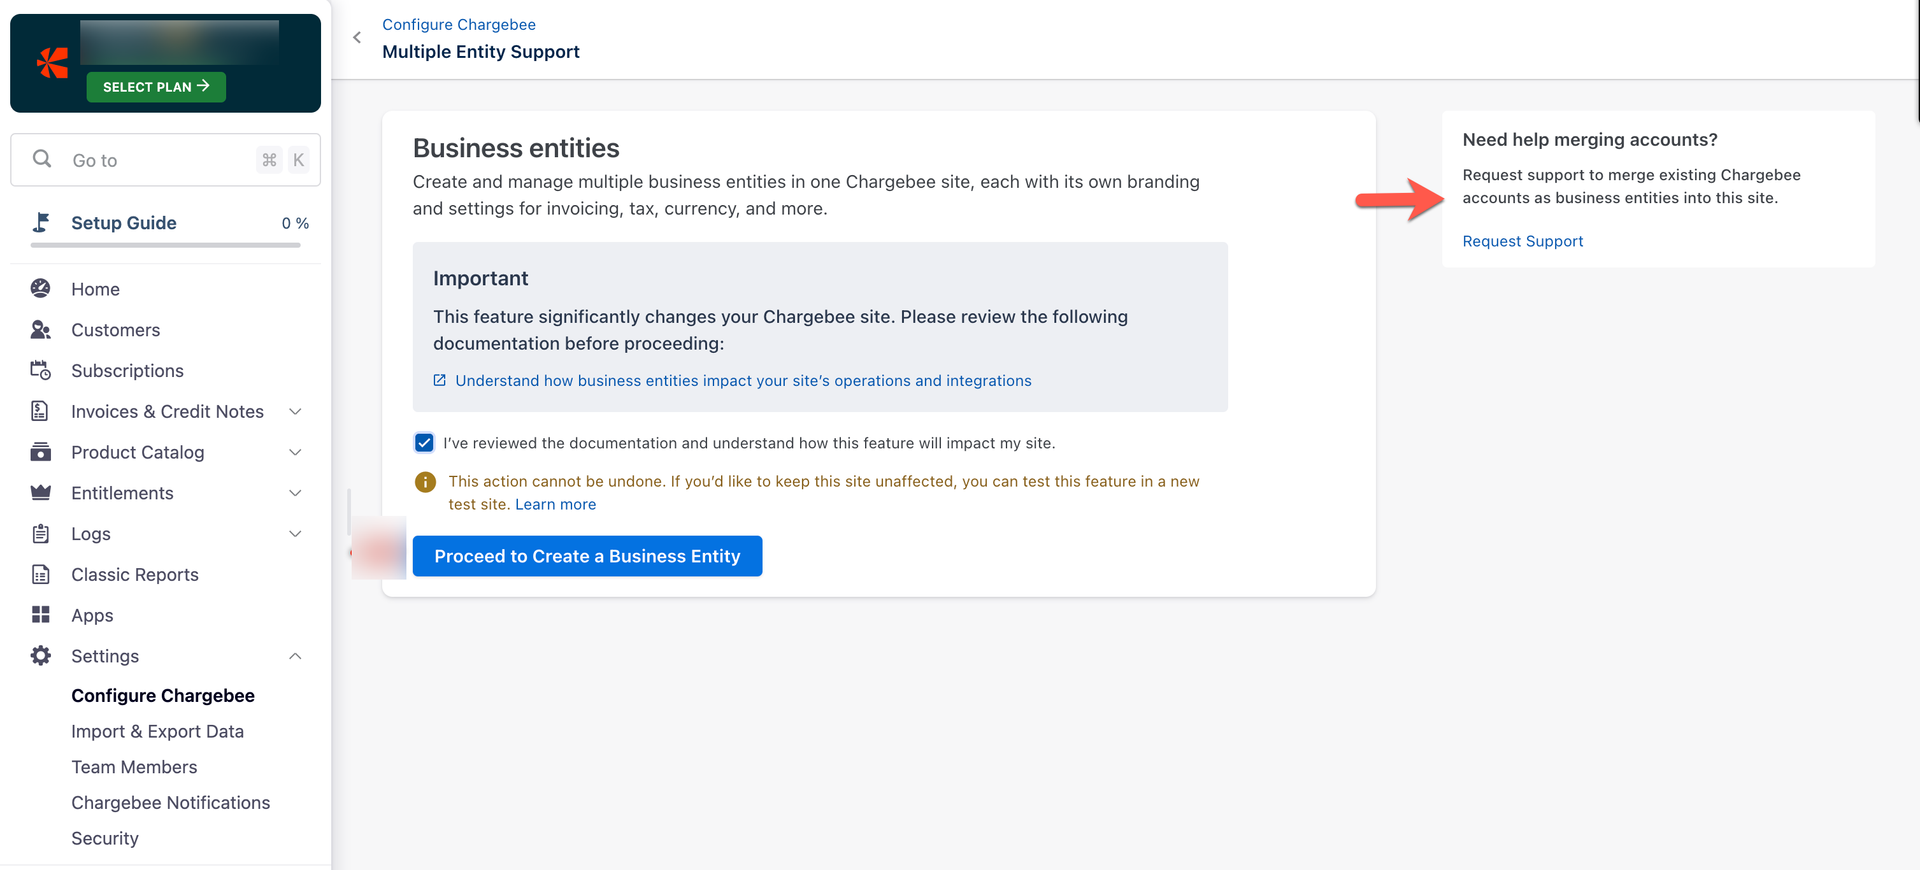Collapse the Settings section chevron
Image resolution: width=1920 pixels, height=870 pixels.
click(295, 656)
